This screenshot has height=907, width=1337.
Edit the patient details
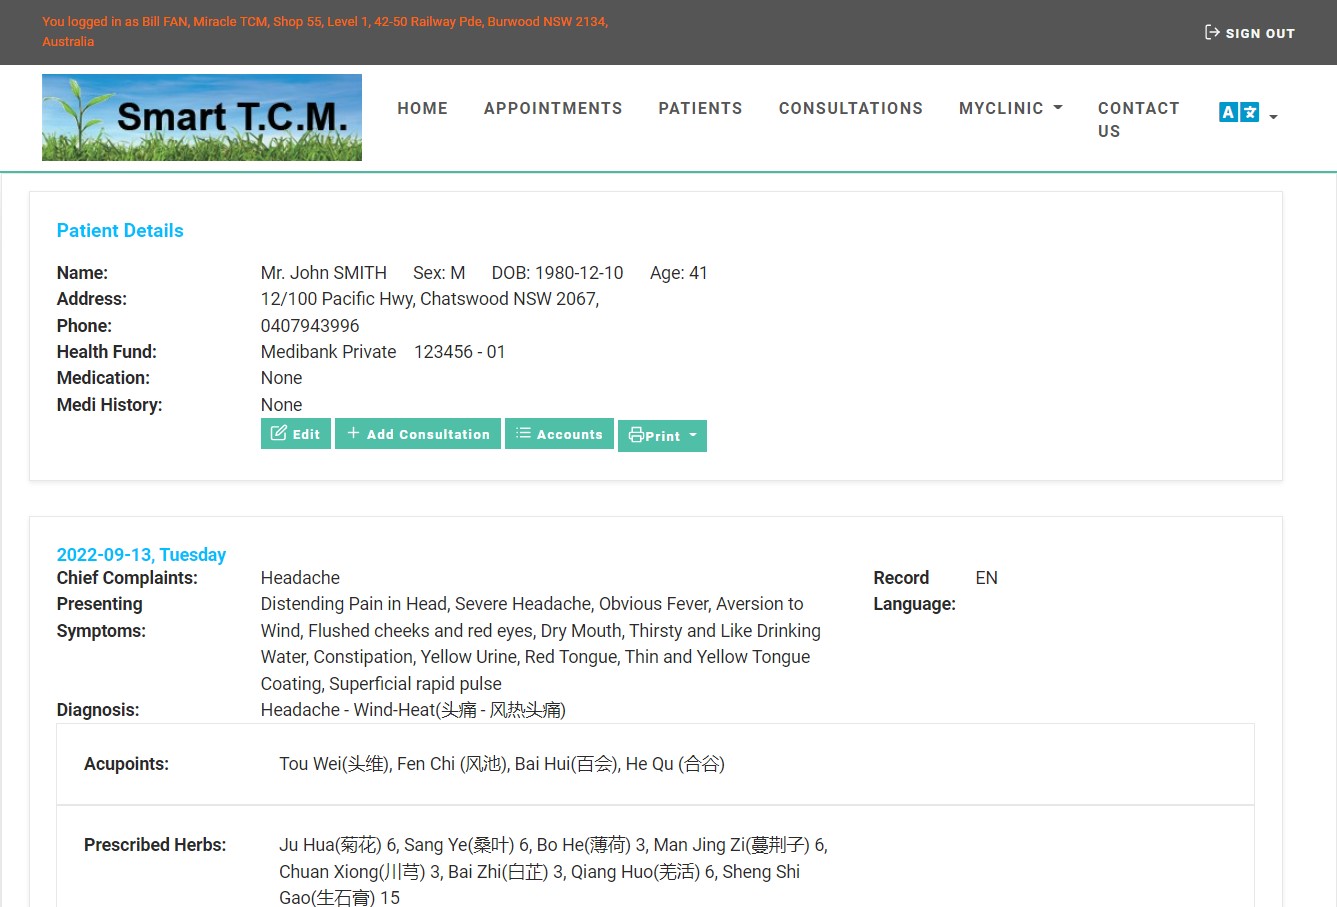pos(295,434)
